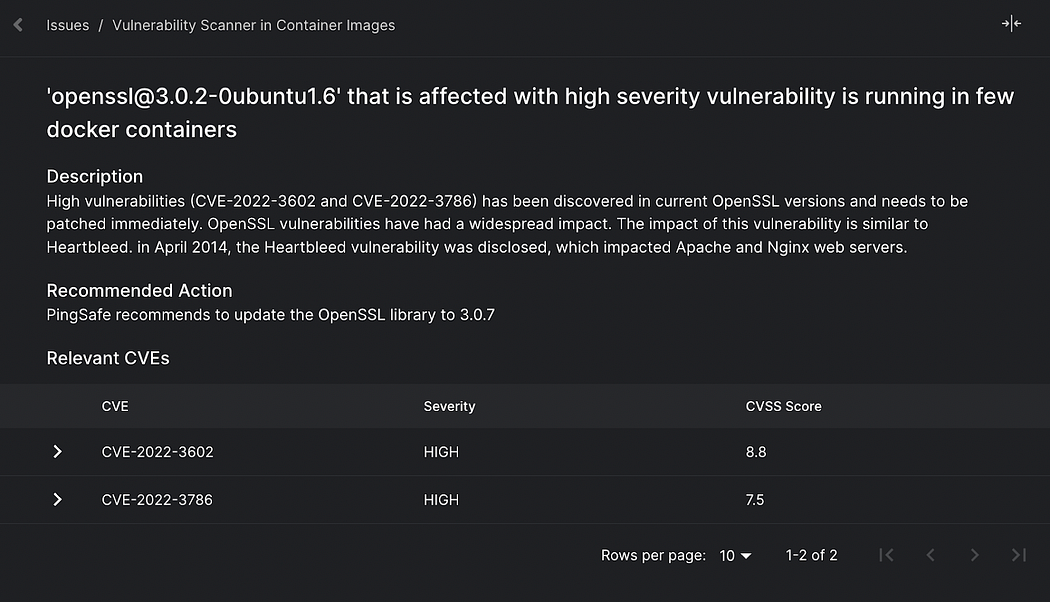Go to previous page of results
The image size is (1050, 602).
click(x=930, y=555)
